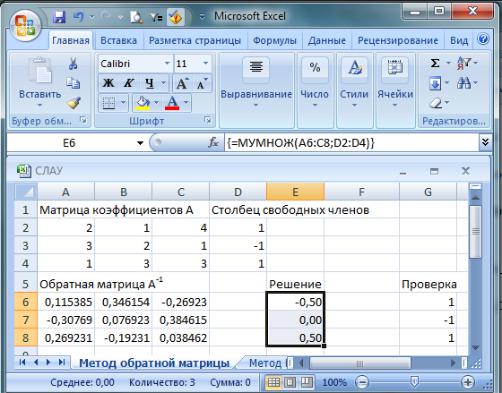Save the workbook via quick access toolbar
The width and height of the screenshot is (502, 393).
pyautogui.click(x=59, y=17)
